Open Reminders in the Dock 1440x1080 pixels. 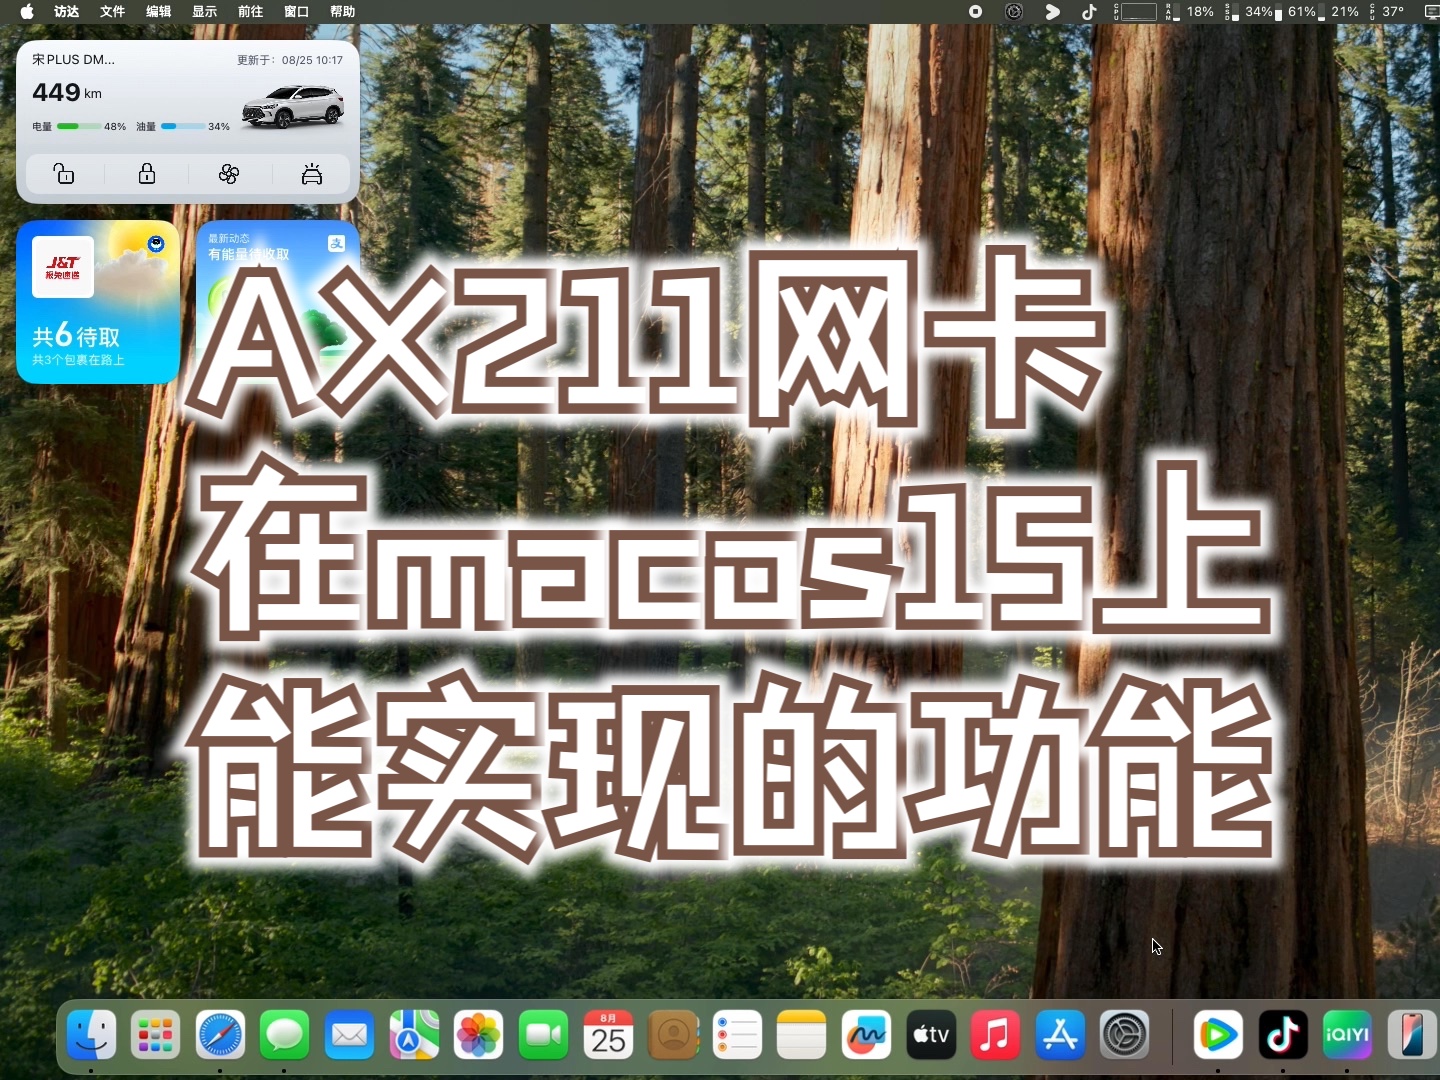pos(737,1034)
